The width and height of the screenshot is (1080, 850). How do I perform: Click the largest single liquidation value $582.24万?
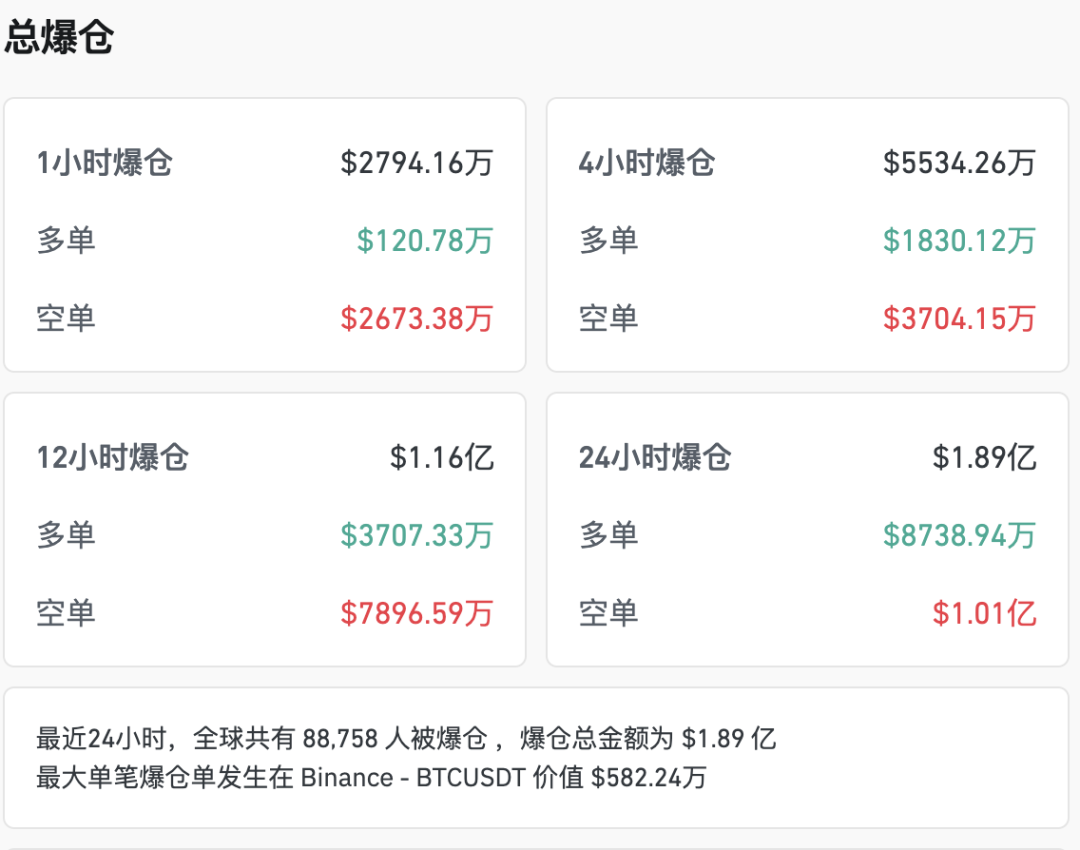pyautogui.click(x=649, y=777)
